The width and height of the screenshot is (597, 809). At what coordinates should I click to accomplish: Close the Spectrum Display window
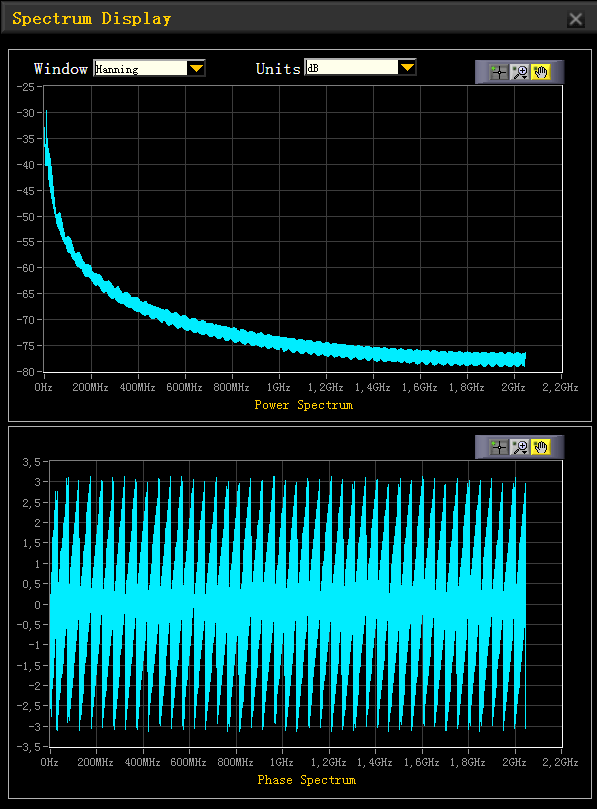coord(575,20)
